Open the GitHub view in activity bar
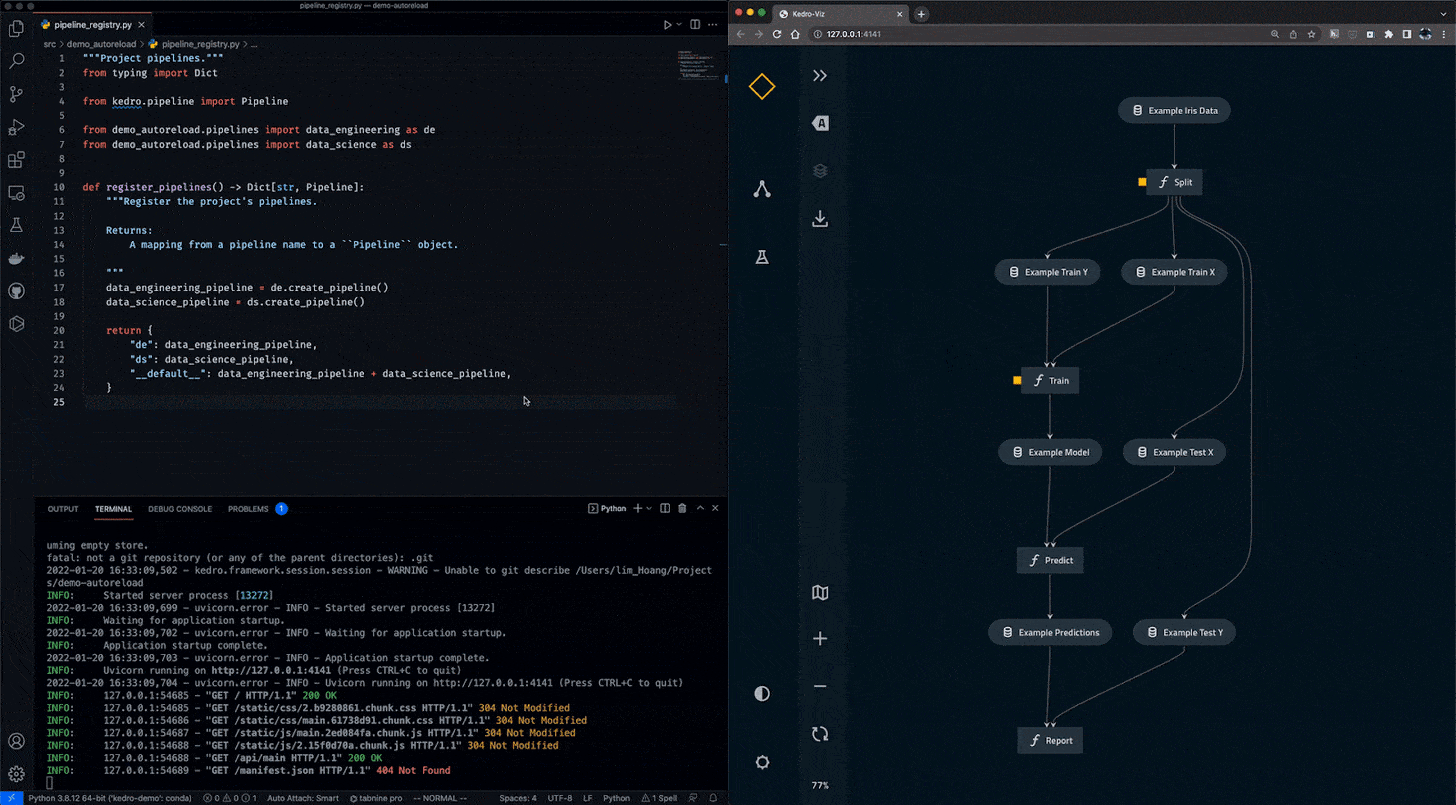The width and height of the screenshot is (1456, 805). (16, 291)
